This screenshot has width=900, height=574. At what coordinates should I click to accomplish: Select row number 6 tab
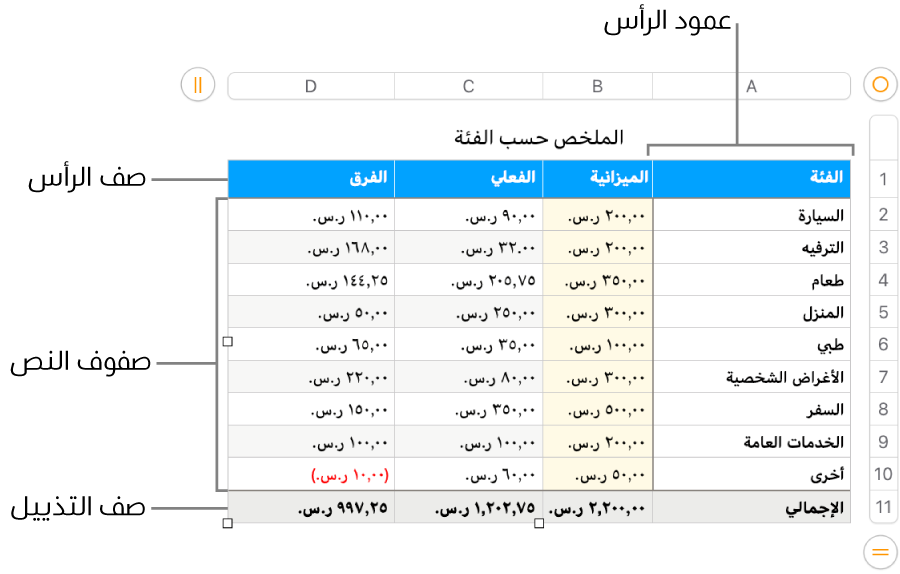click(883, 344)
